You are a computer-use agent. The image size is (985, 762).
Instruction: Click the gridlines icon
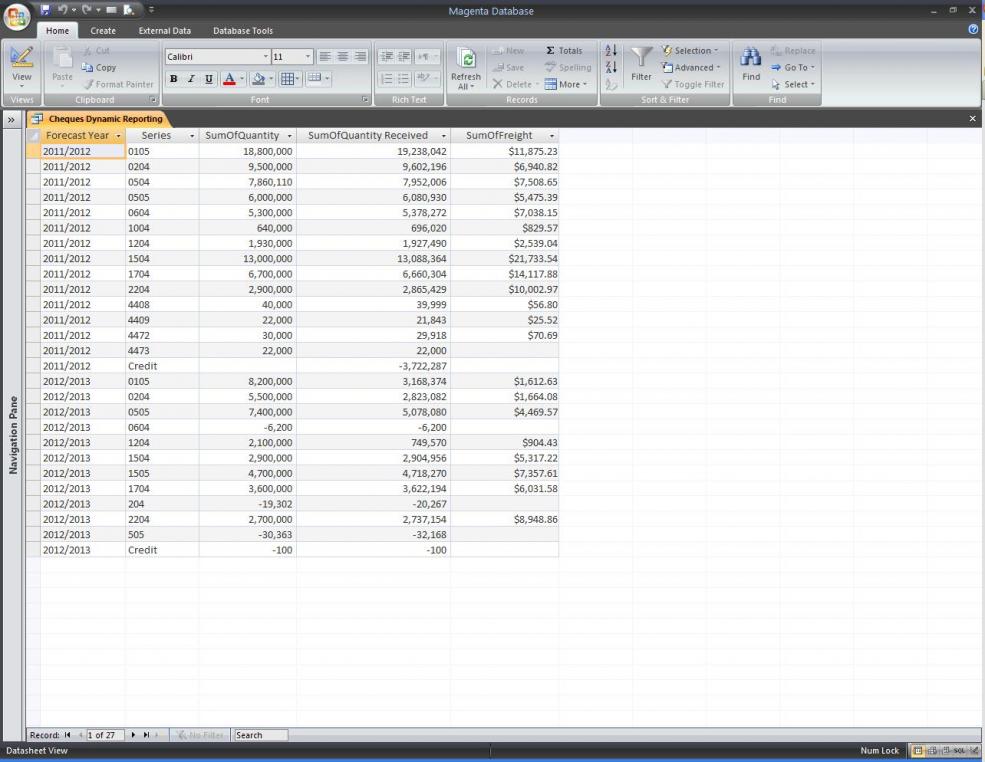[287, 79]
